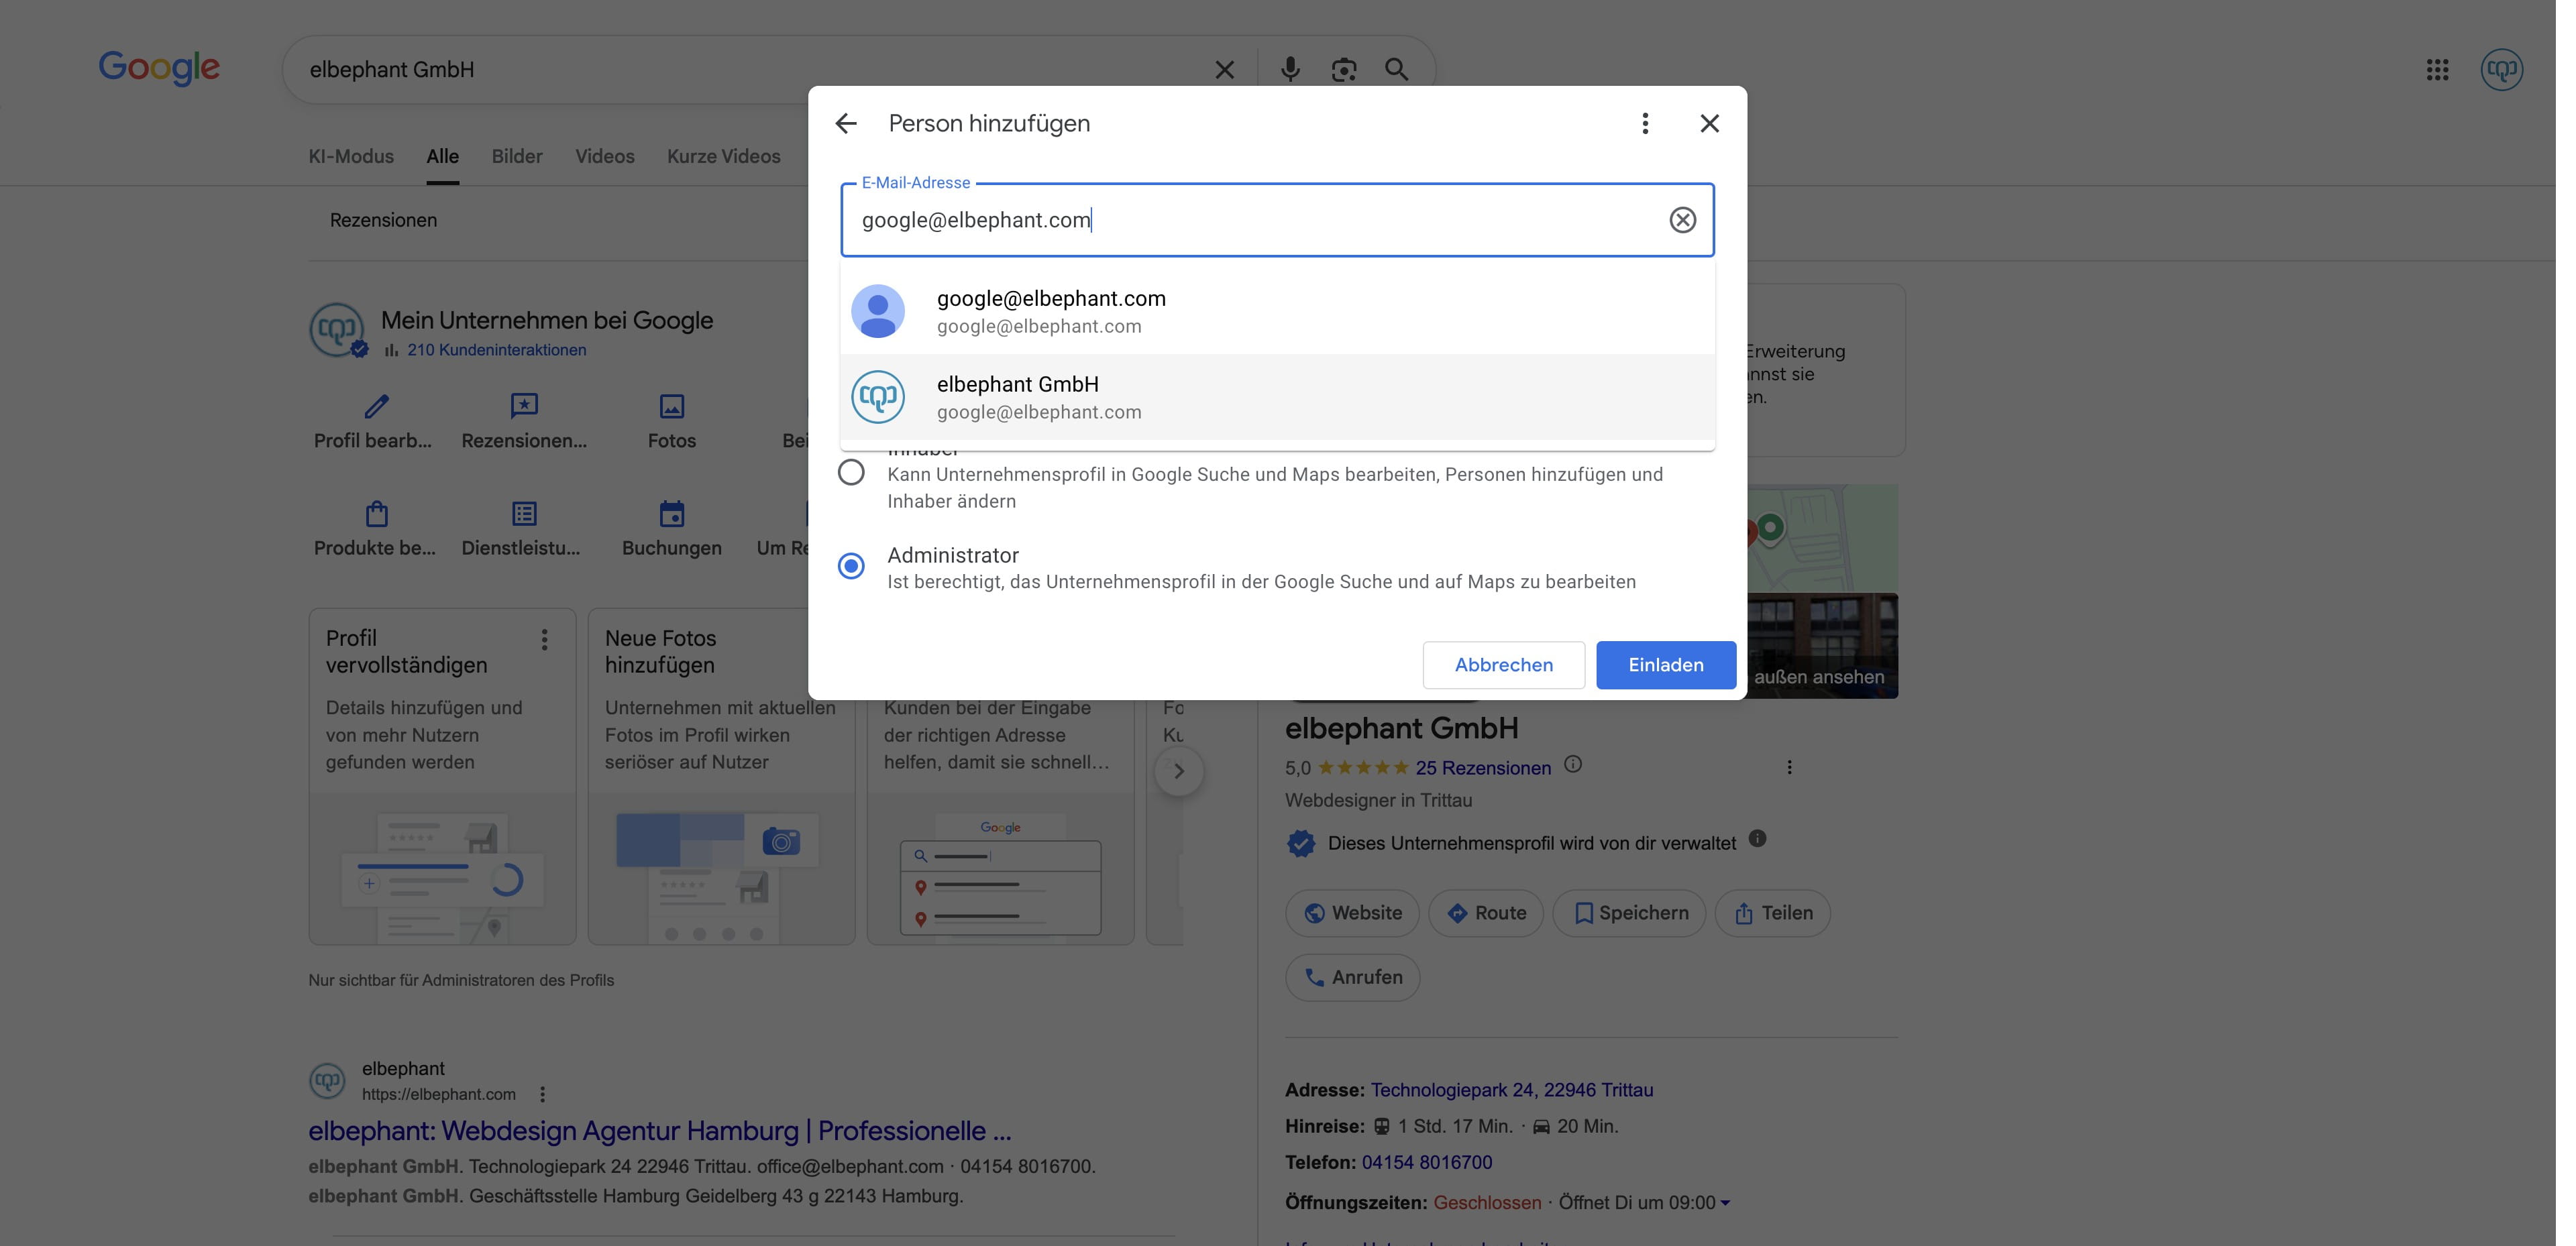Select the Administrator radio button
The width and height of the screenshot is (2576, 1246).
(x=851, y=565)
